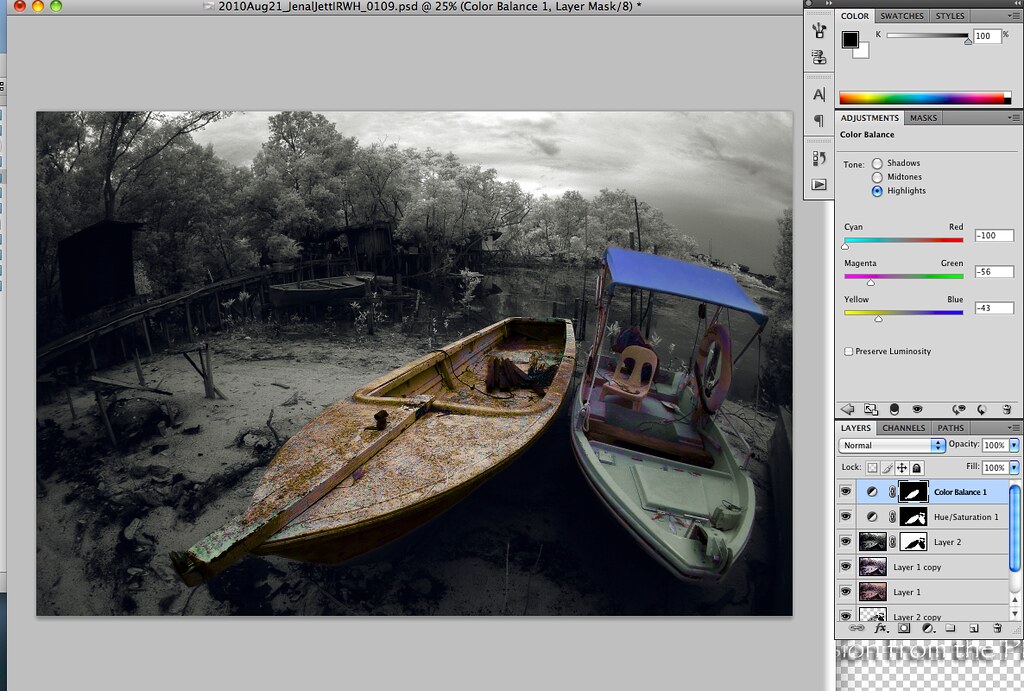1024x691 pixels.
Task: Switch to the Swatches tab
Action: pyautogui.click(x=901, y=16)
